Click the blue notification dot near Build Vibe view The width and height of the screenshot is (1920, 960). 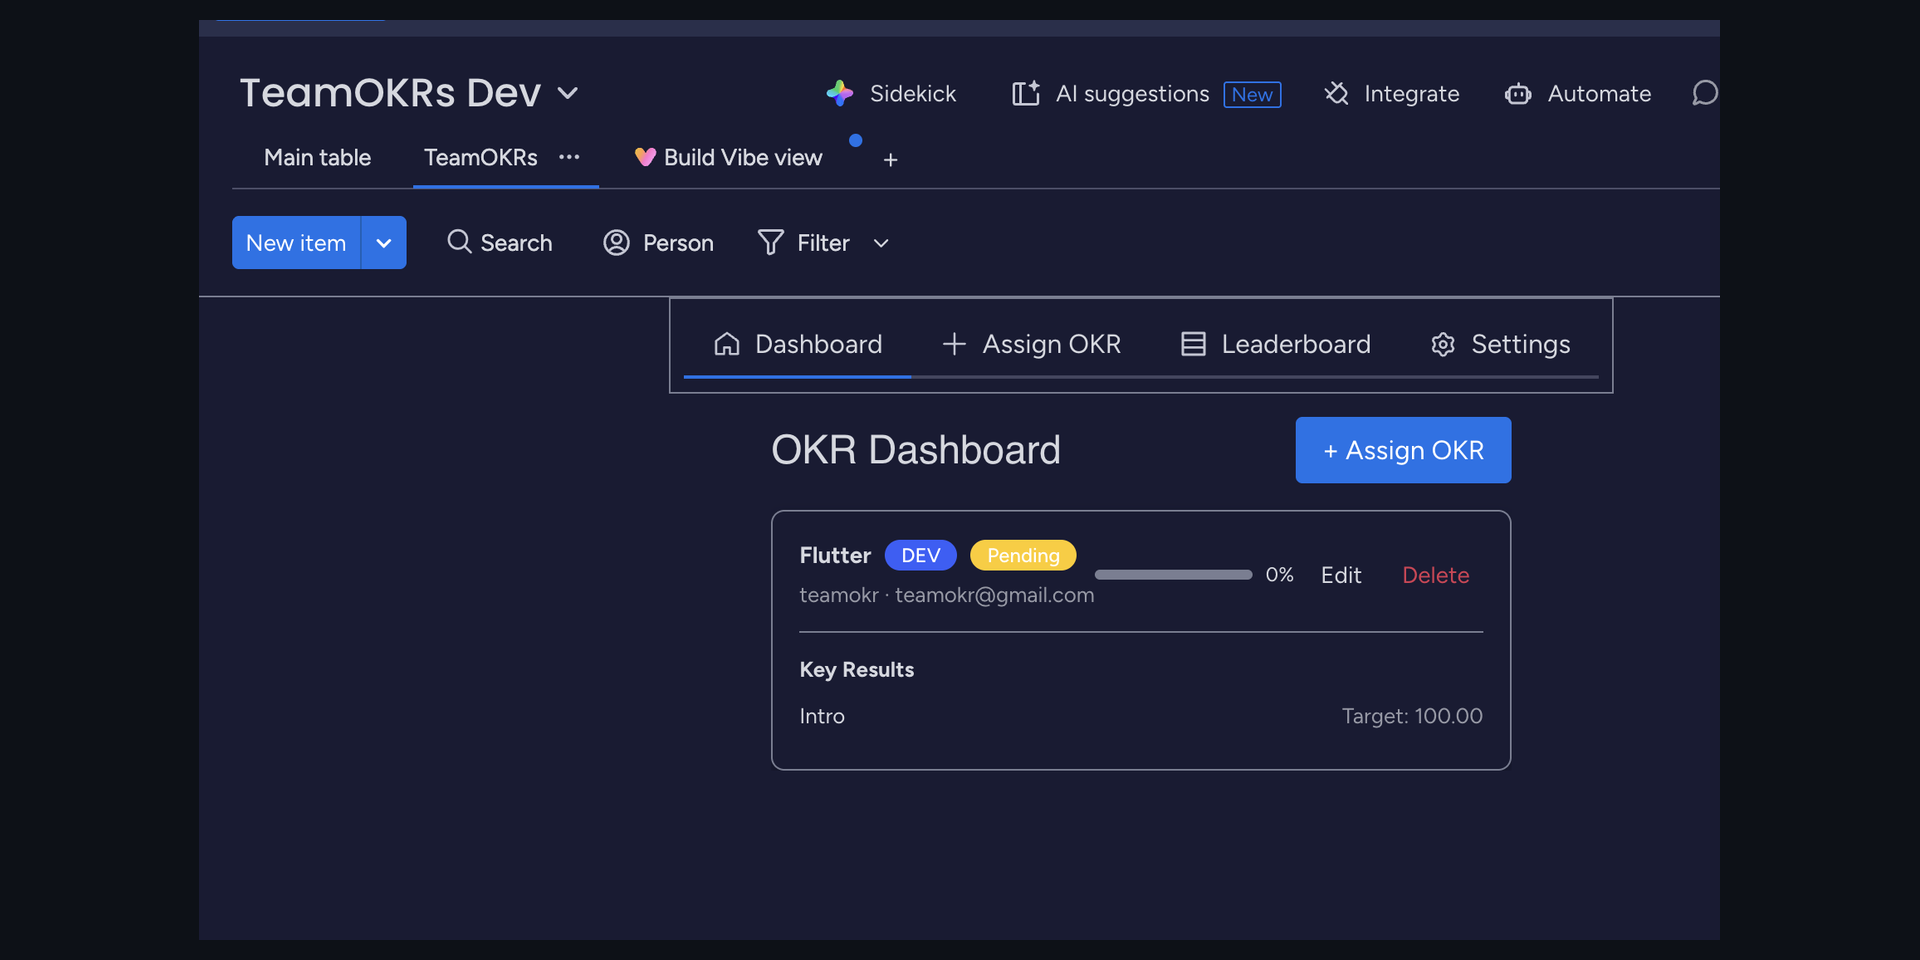tap(856, 140)
